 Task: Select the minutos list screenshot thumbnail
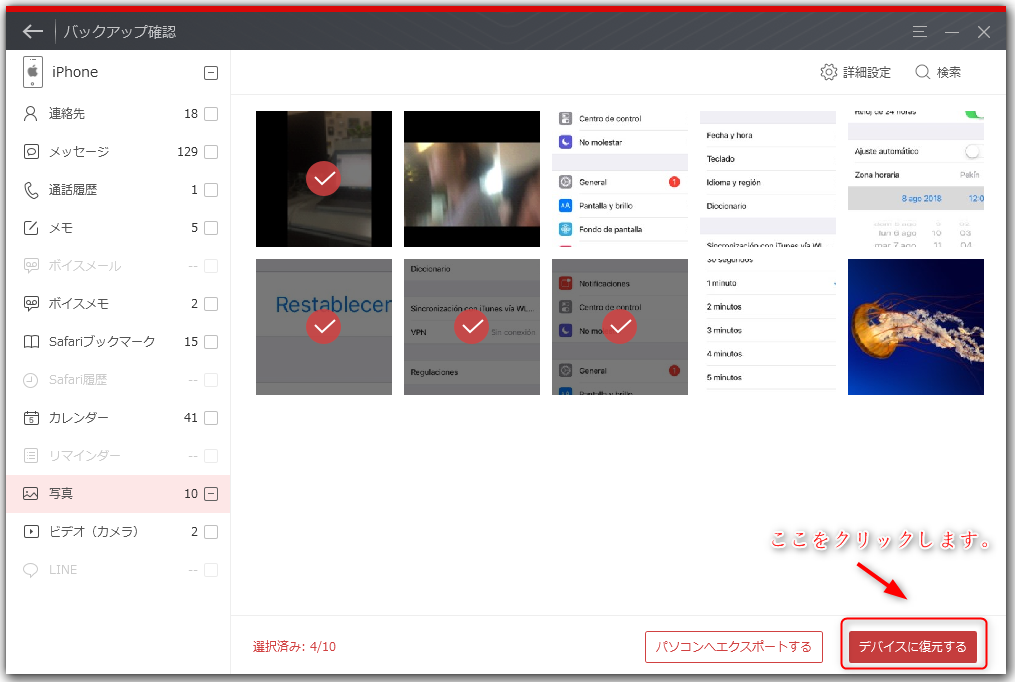[768, 327]
